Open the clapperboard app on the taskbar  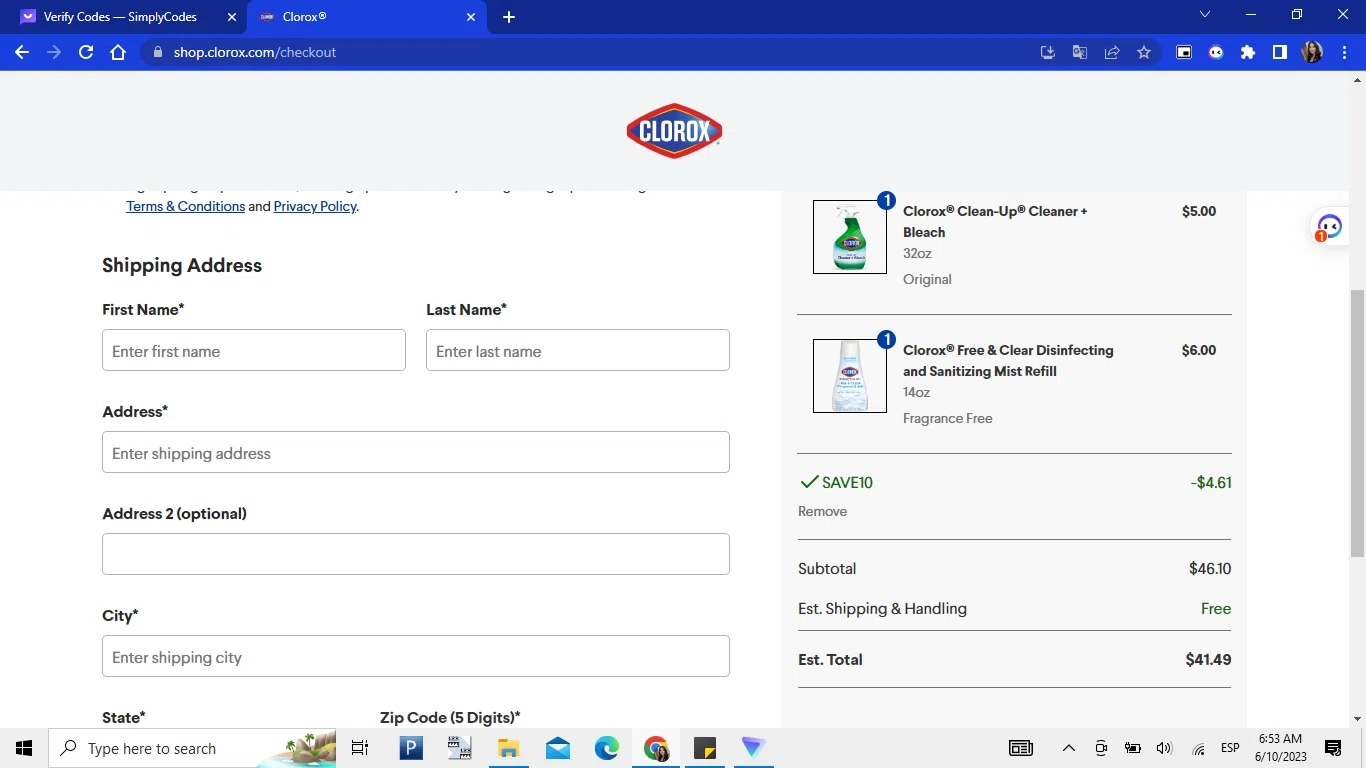click(459, 748)
